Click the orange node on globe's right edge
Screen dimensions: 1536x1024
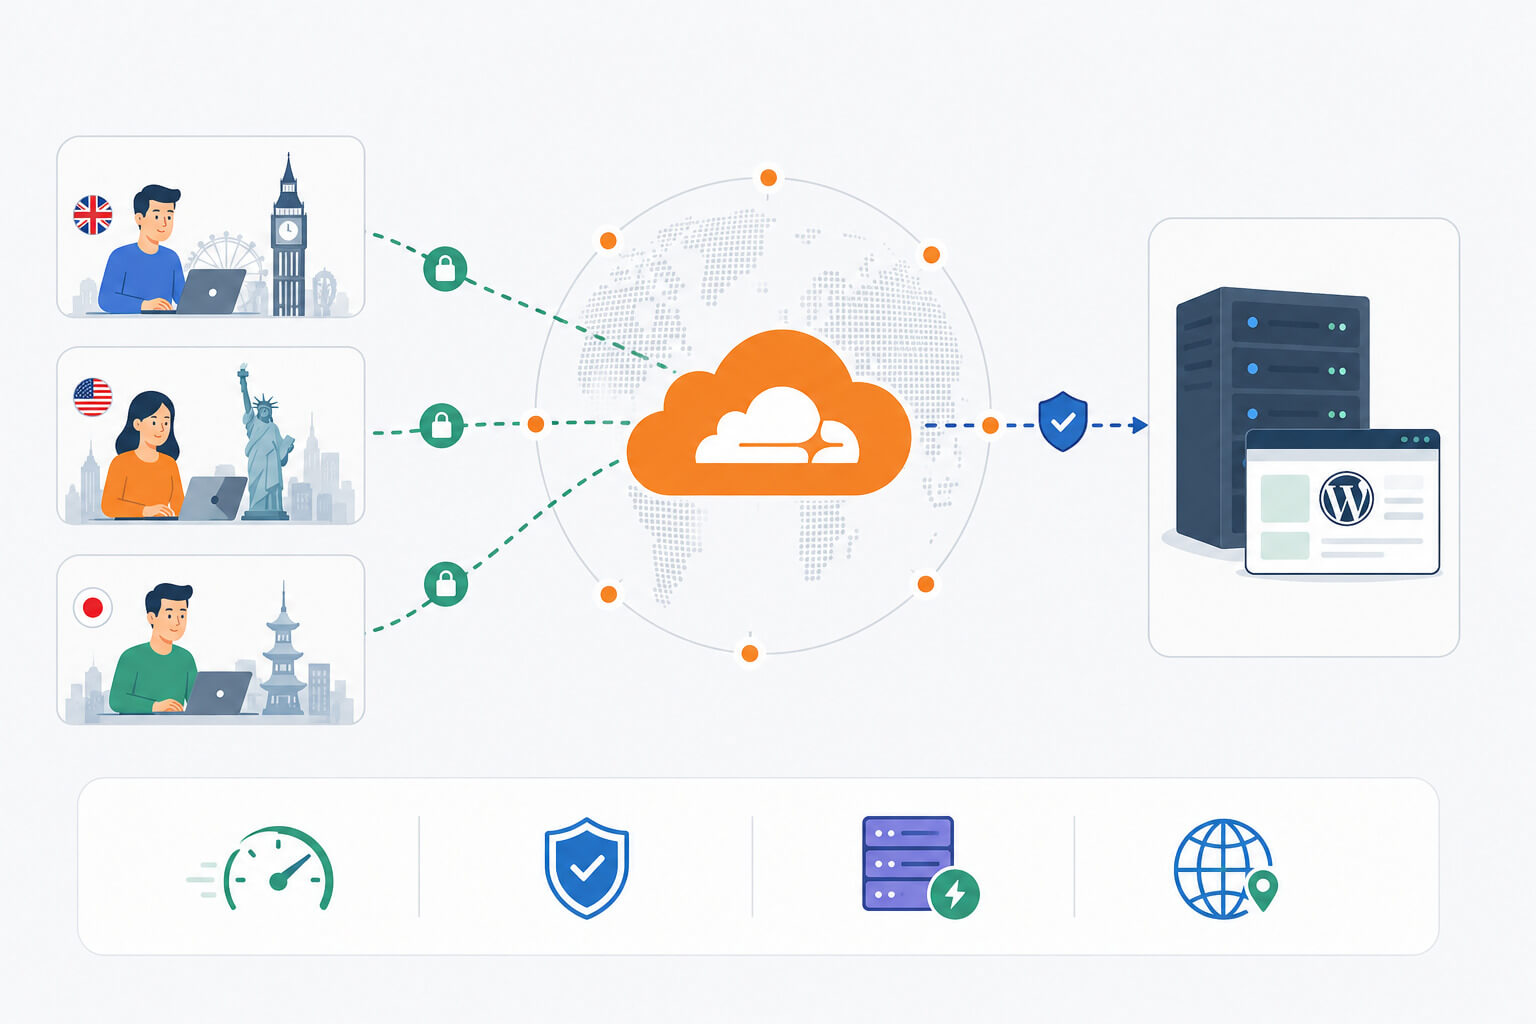pyautogui.click(x=990, y=425)
